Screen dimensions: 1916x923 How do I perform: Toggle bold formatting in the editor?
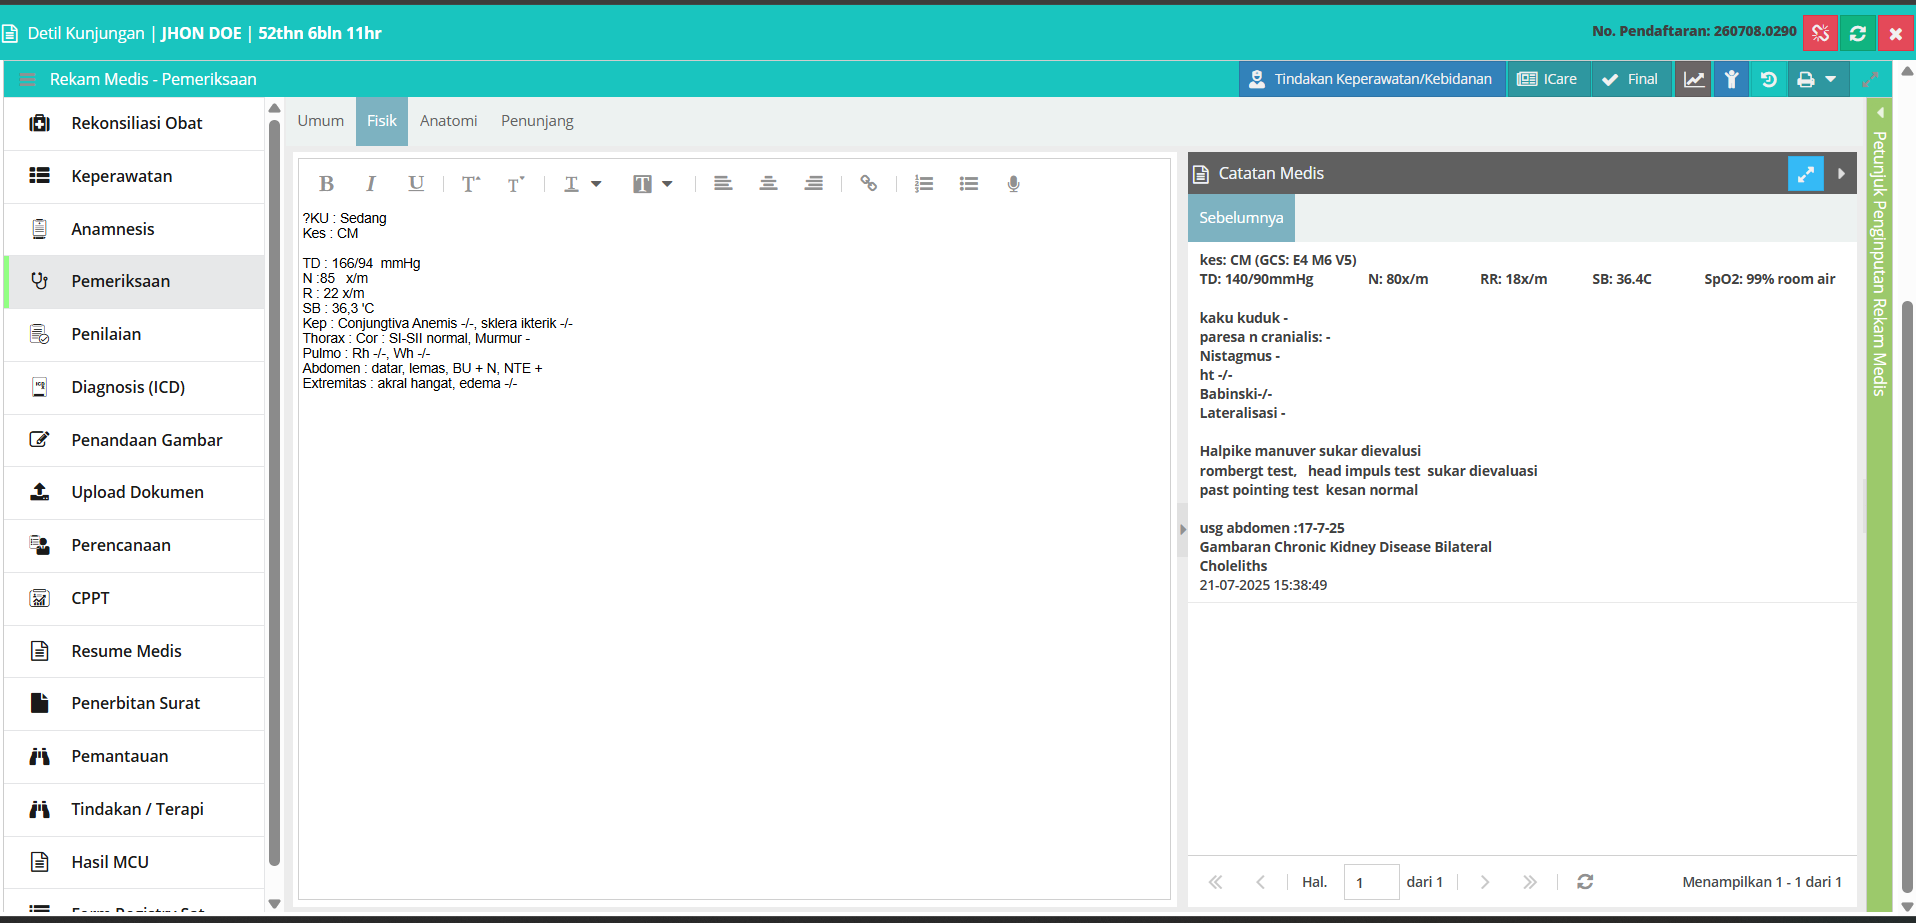click(x=326, y=184)
